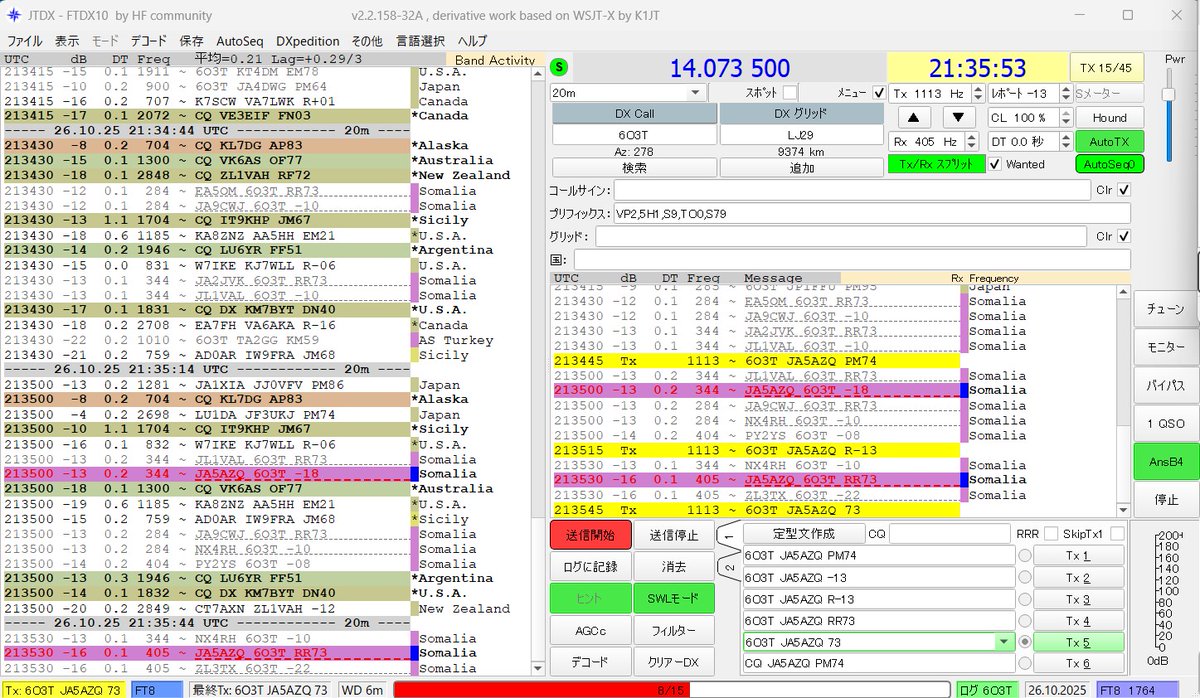Click the プリフィックス field containing VP2,5H1,S9,TO0,S79
Image resolution: width=1200 pixels, height=698 pixels.
(x=871, y=213)
